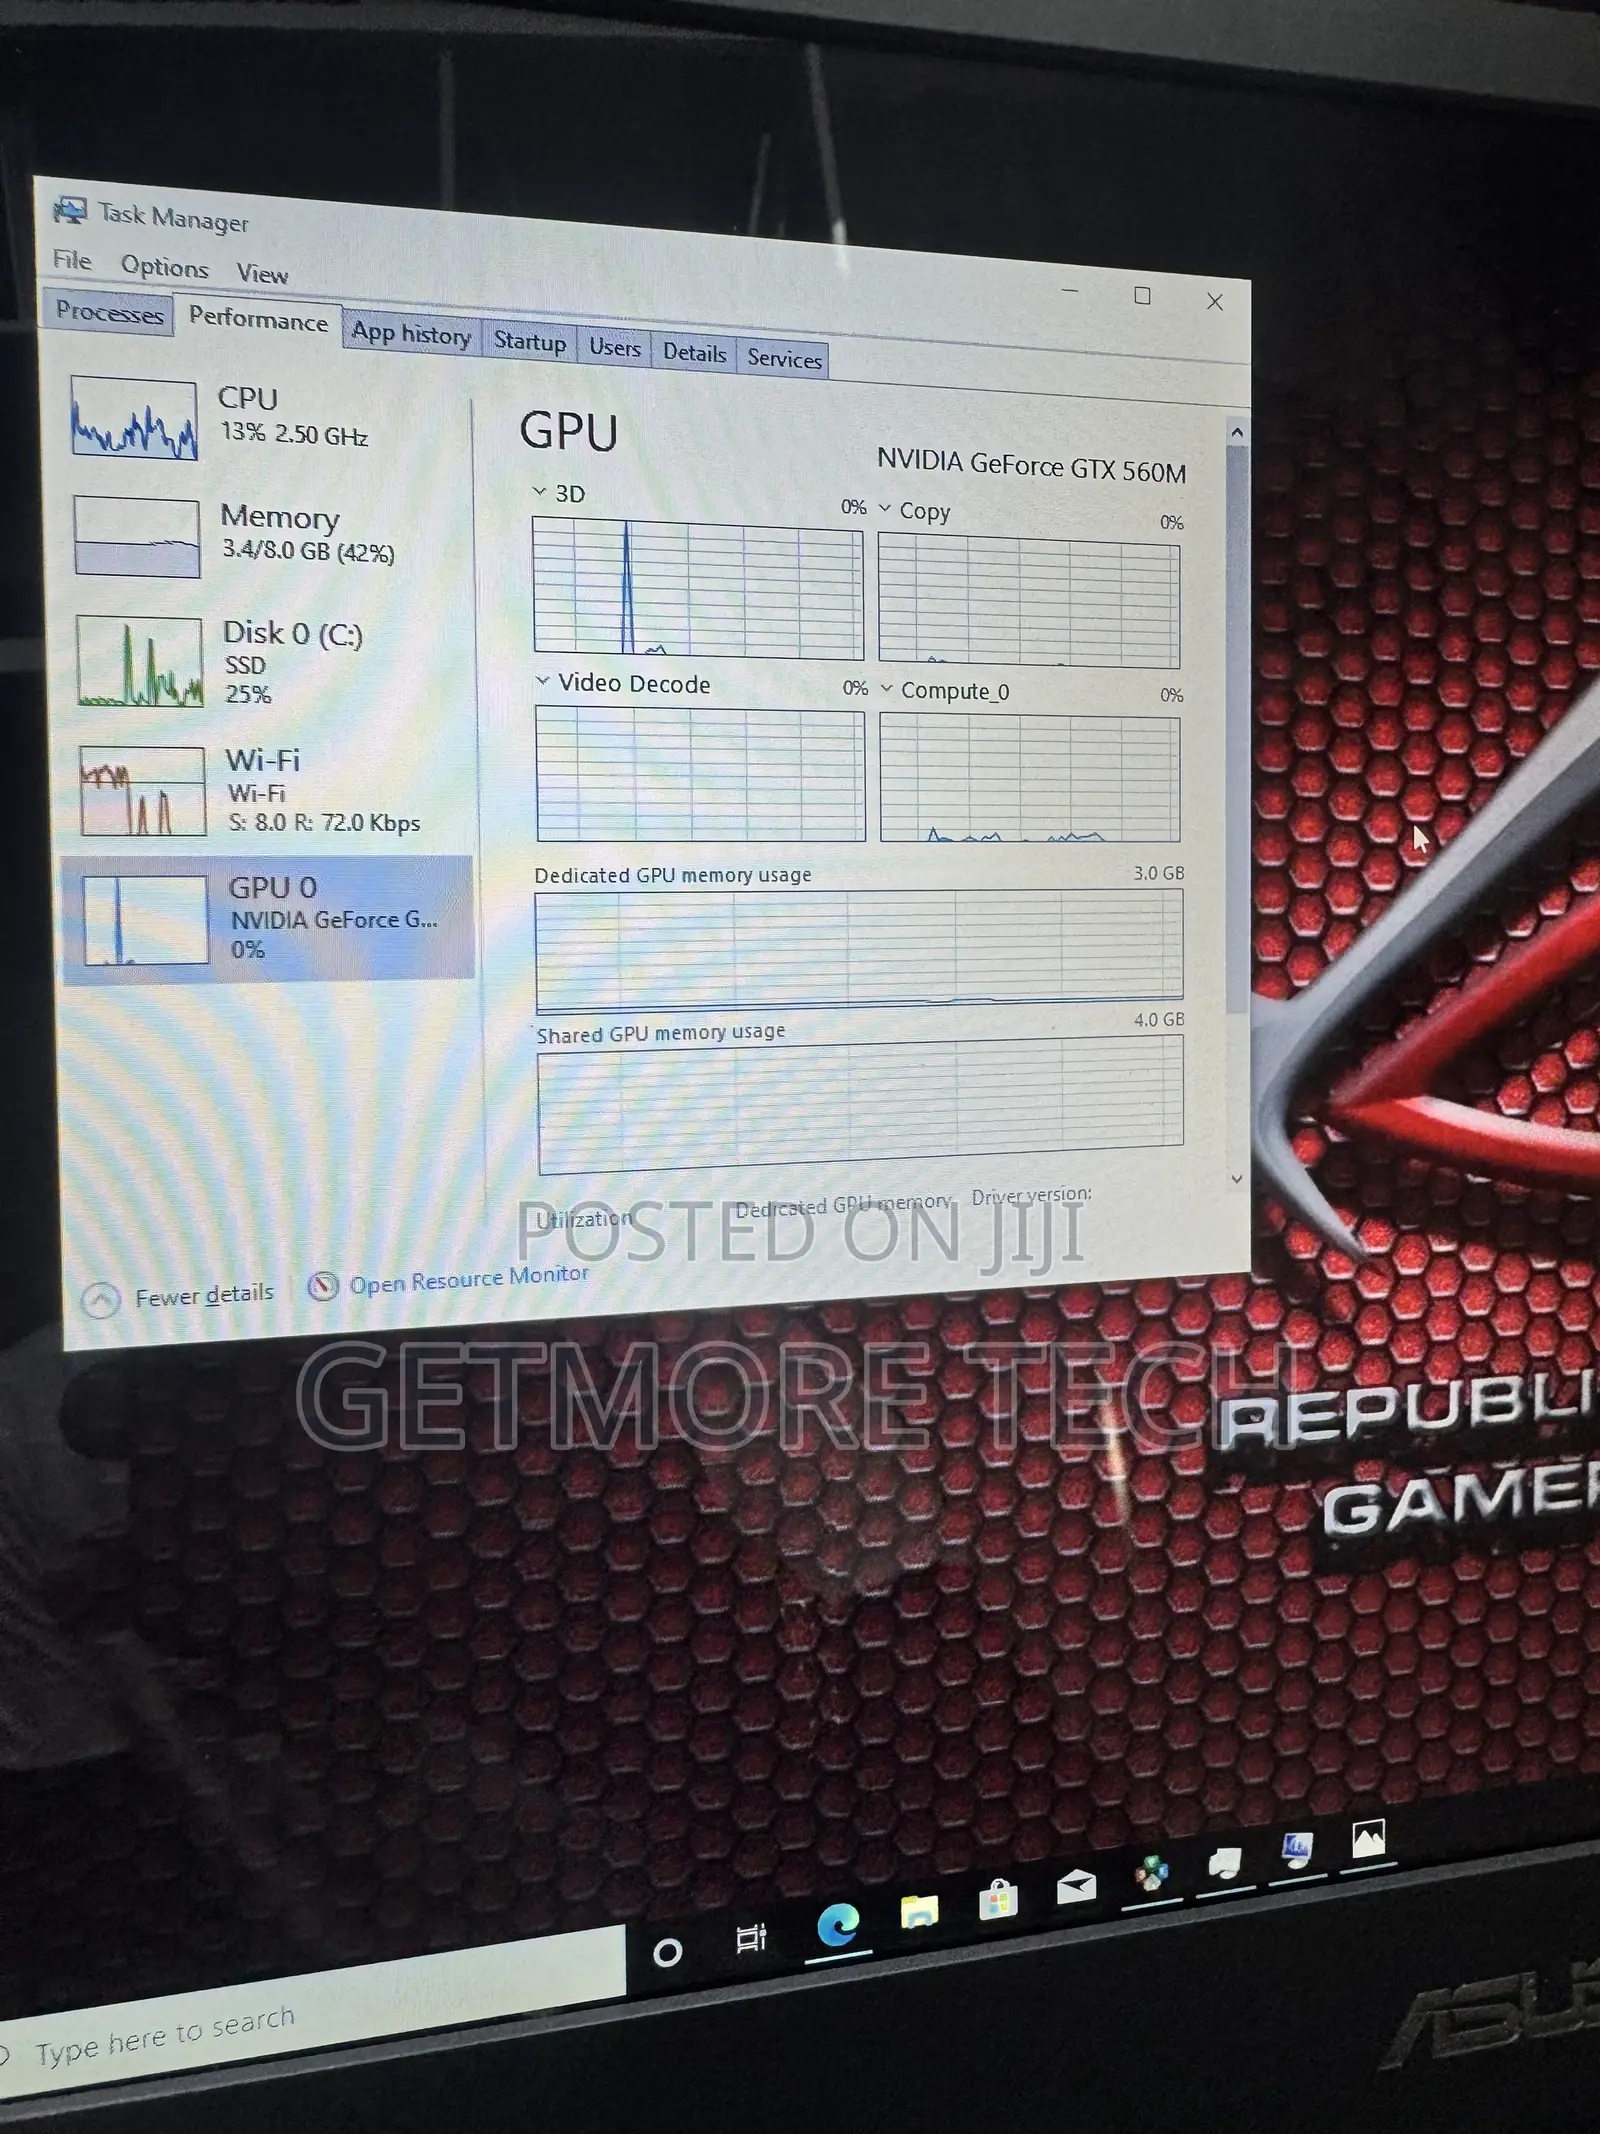Click the Disk 0 SSD 25% text
Image resolution: width=1600 pixels, height=2134 pixels.
(x=247, y=680)
